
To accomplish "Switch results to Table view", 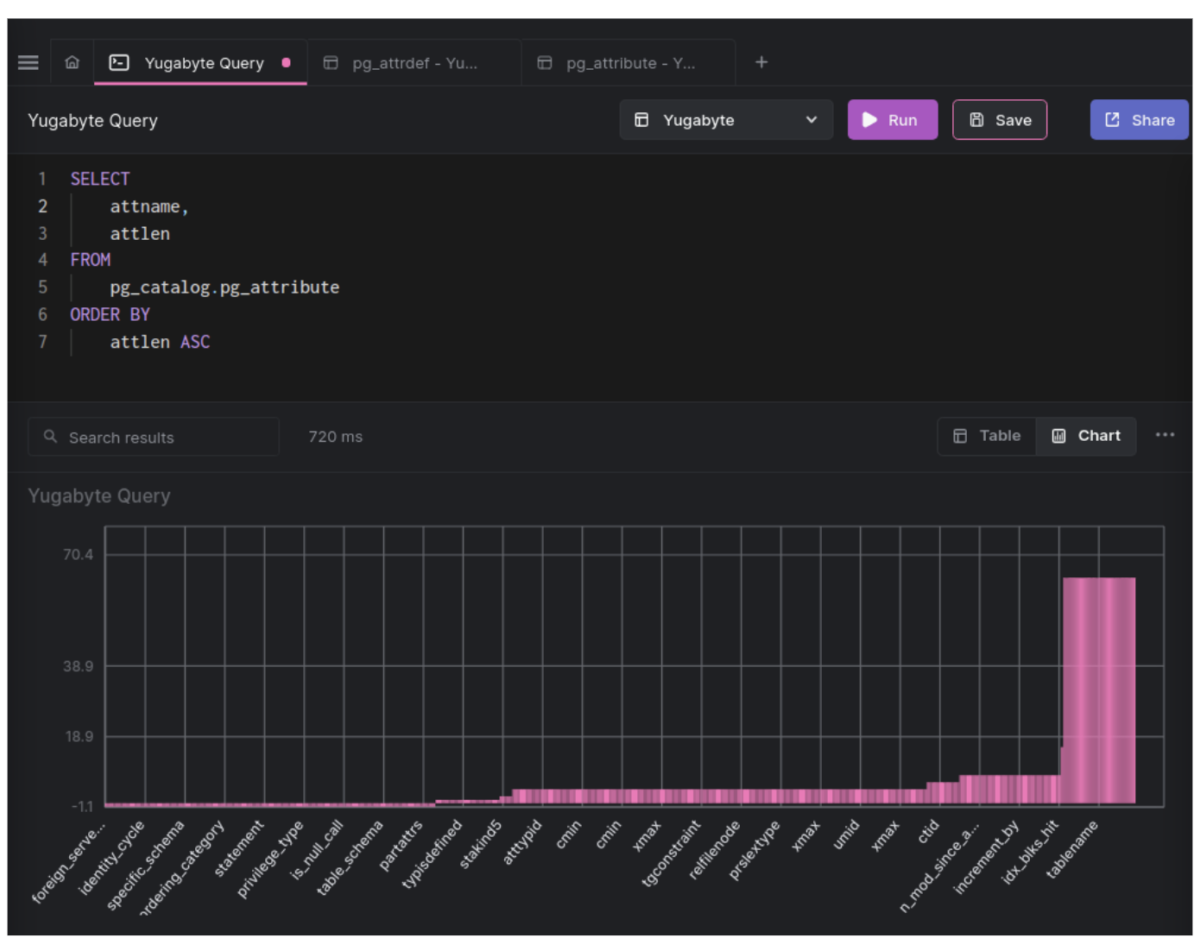I will pyautogui.click(x=986, y=435).
